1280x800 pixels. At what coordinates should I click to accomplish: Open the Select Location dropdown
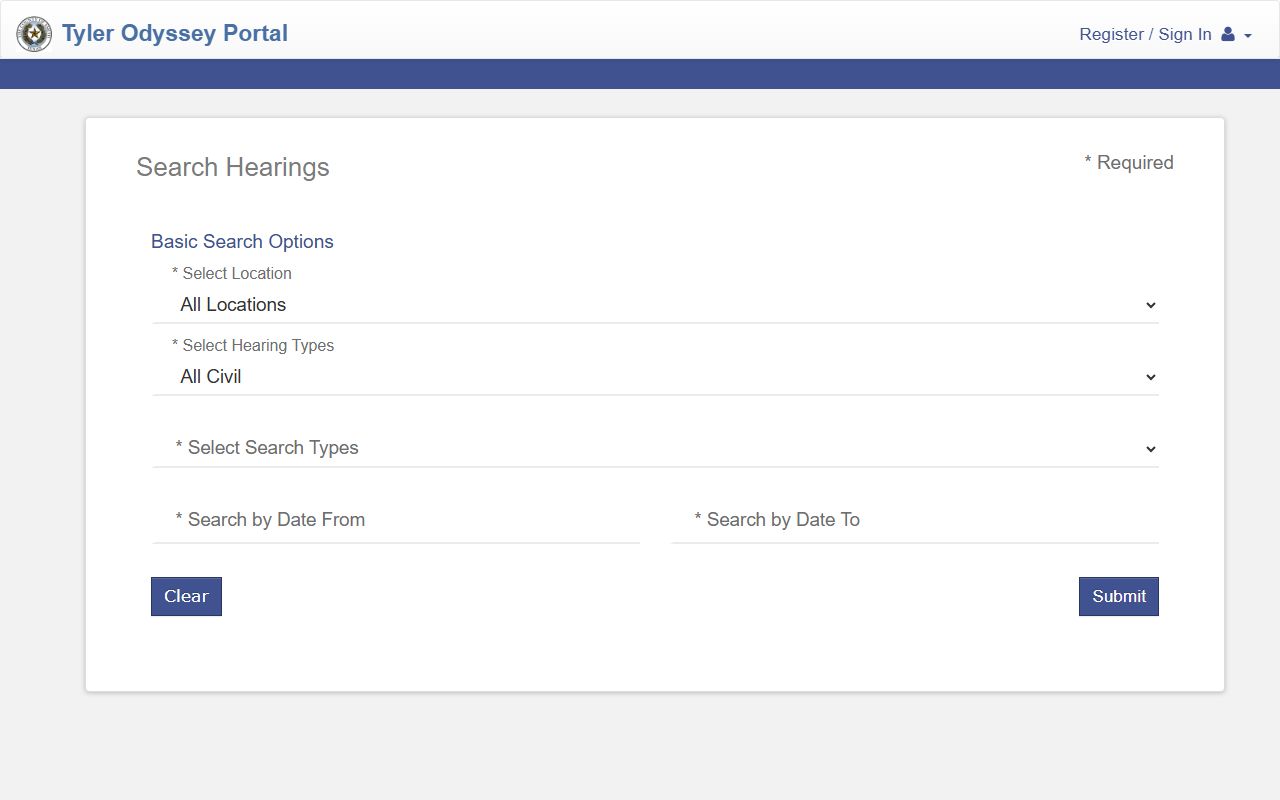point(656,305)
